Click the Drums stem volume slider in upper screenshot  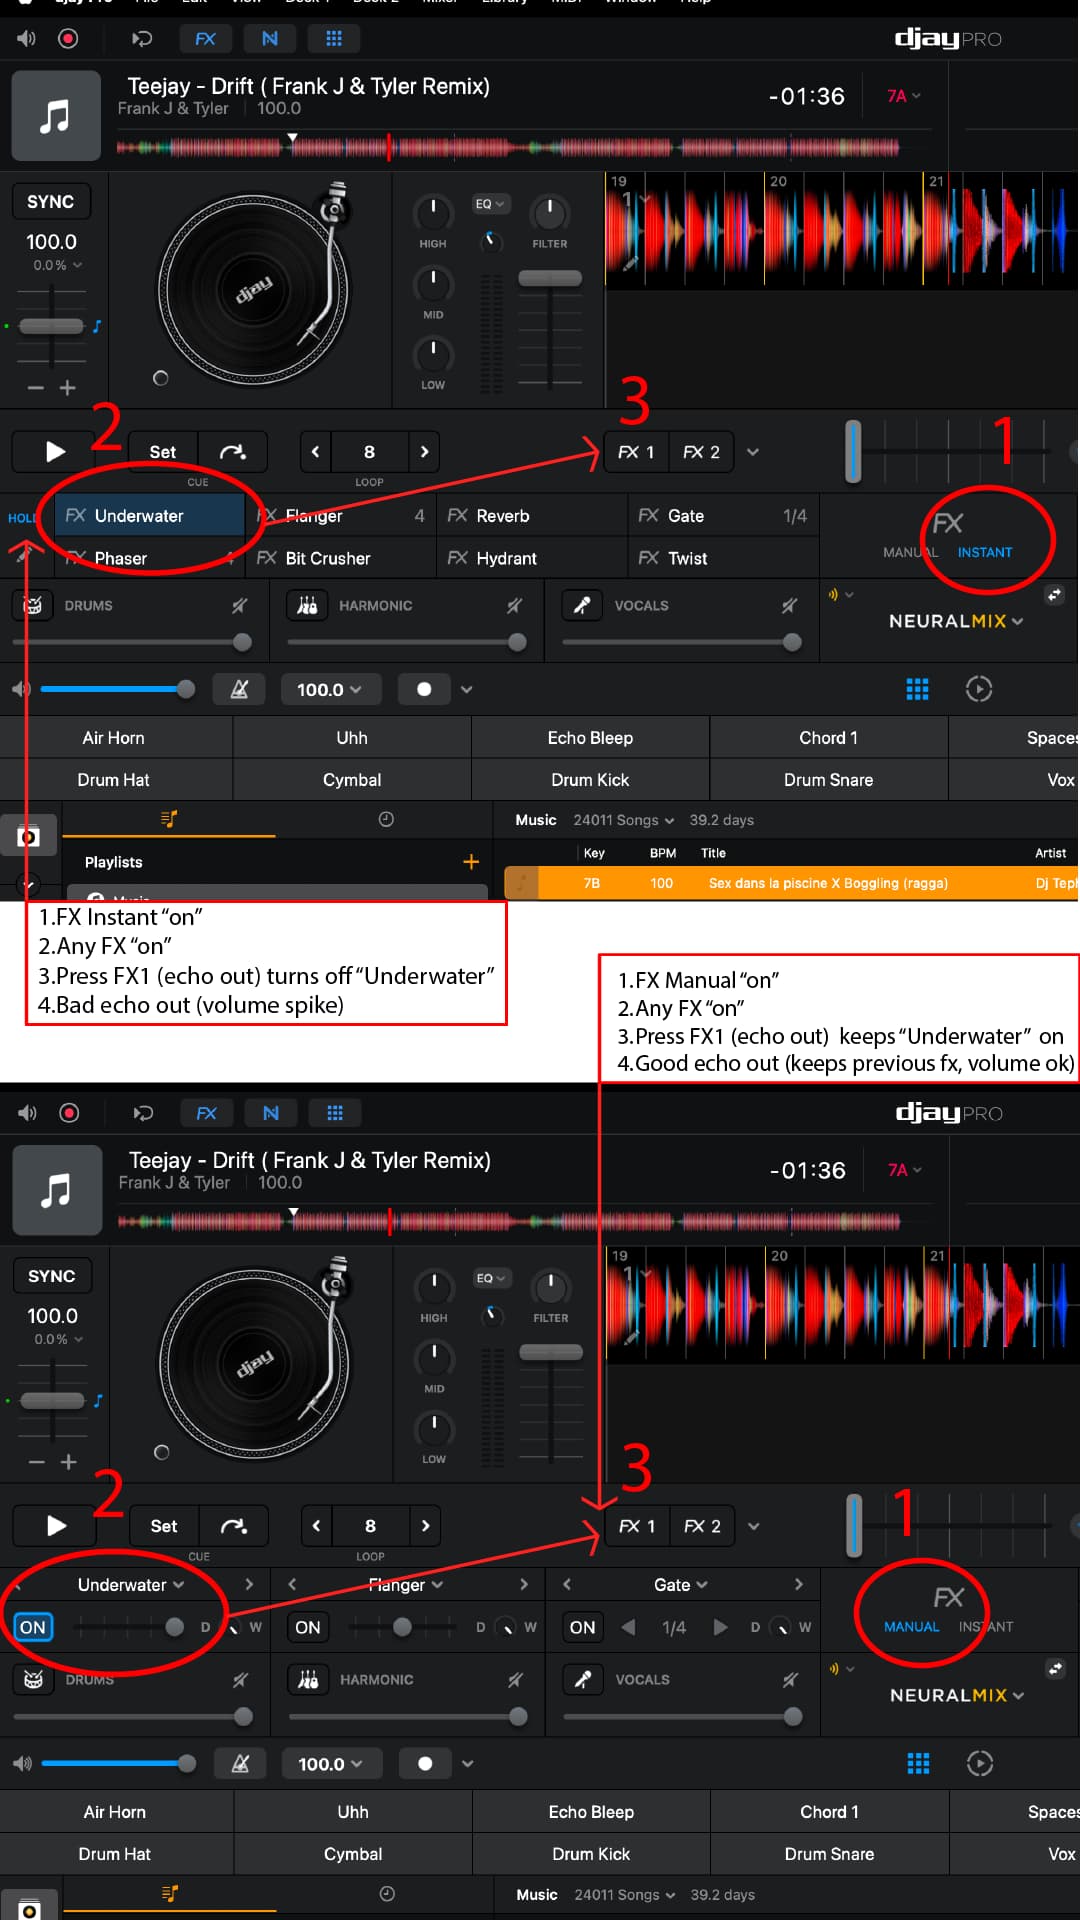pyautogui.click(x=130, y=642)
